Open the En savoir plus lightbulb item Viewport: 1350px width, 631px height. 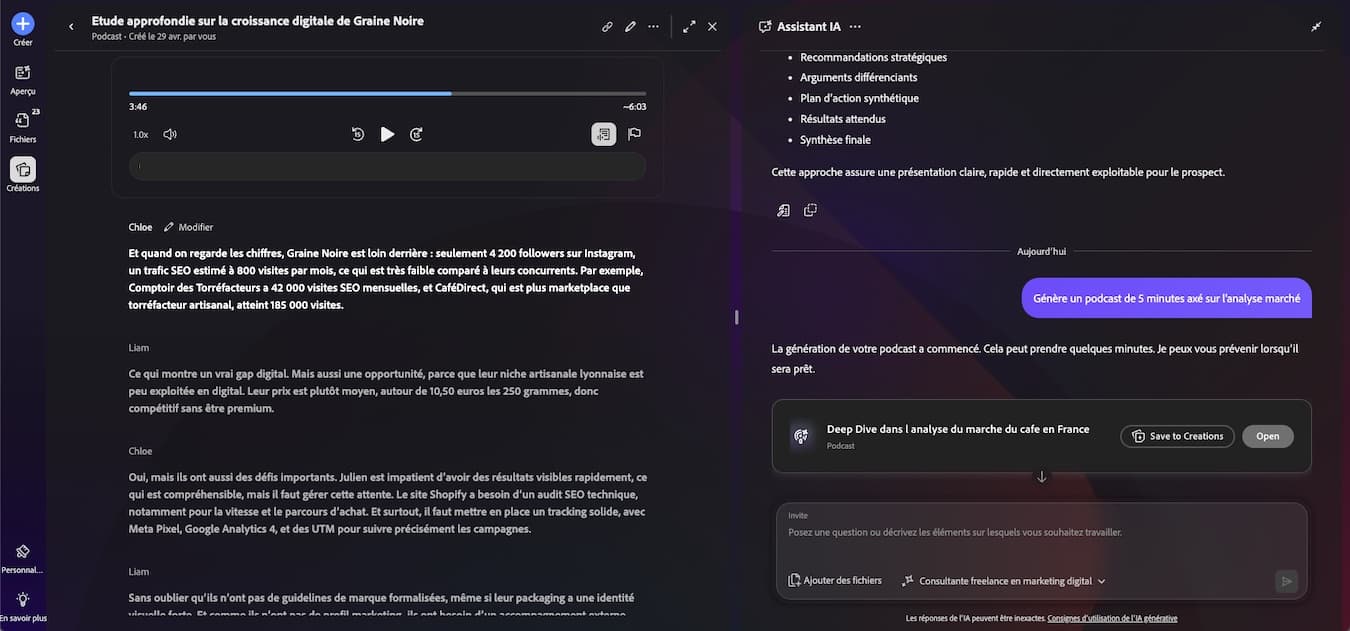click(x=22, y=604)
